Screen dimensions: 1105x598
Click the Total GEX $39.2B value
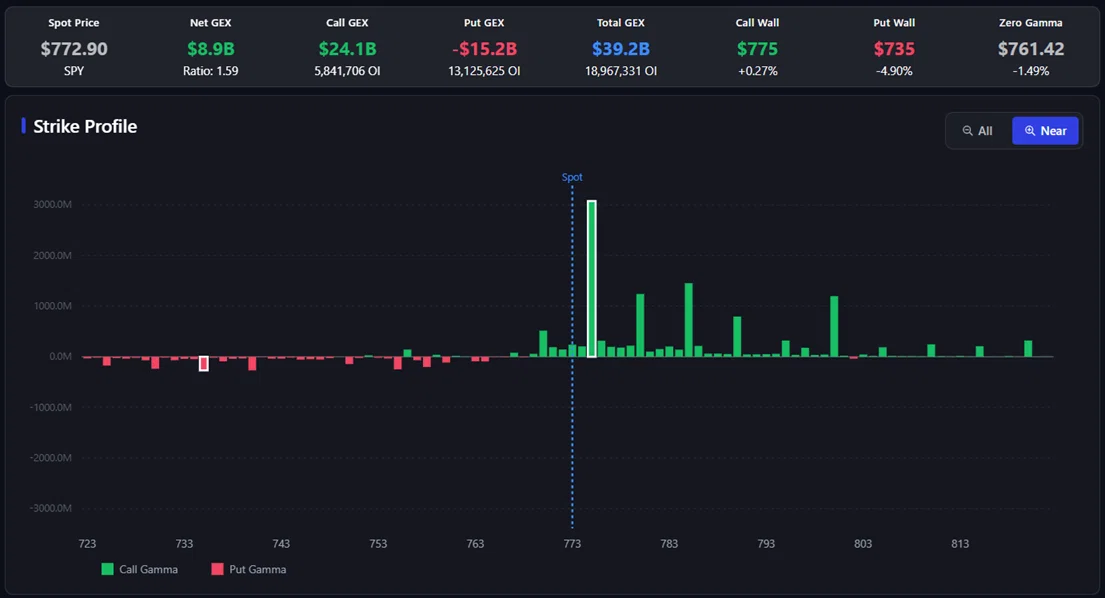621,49
